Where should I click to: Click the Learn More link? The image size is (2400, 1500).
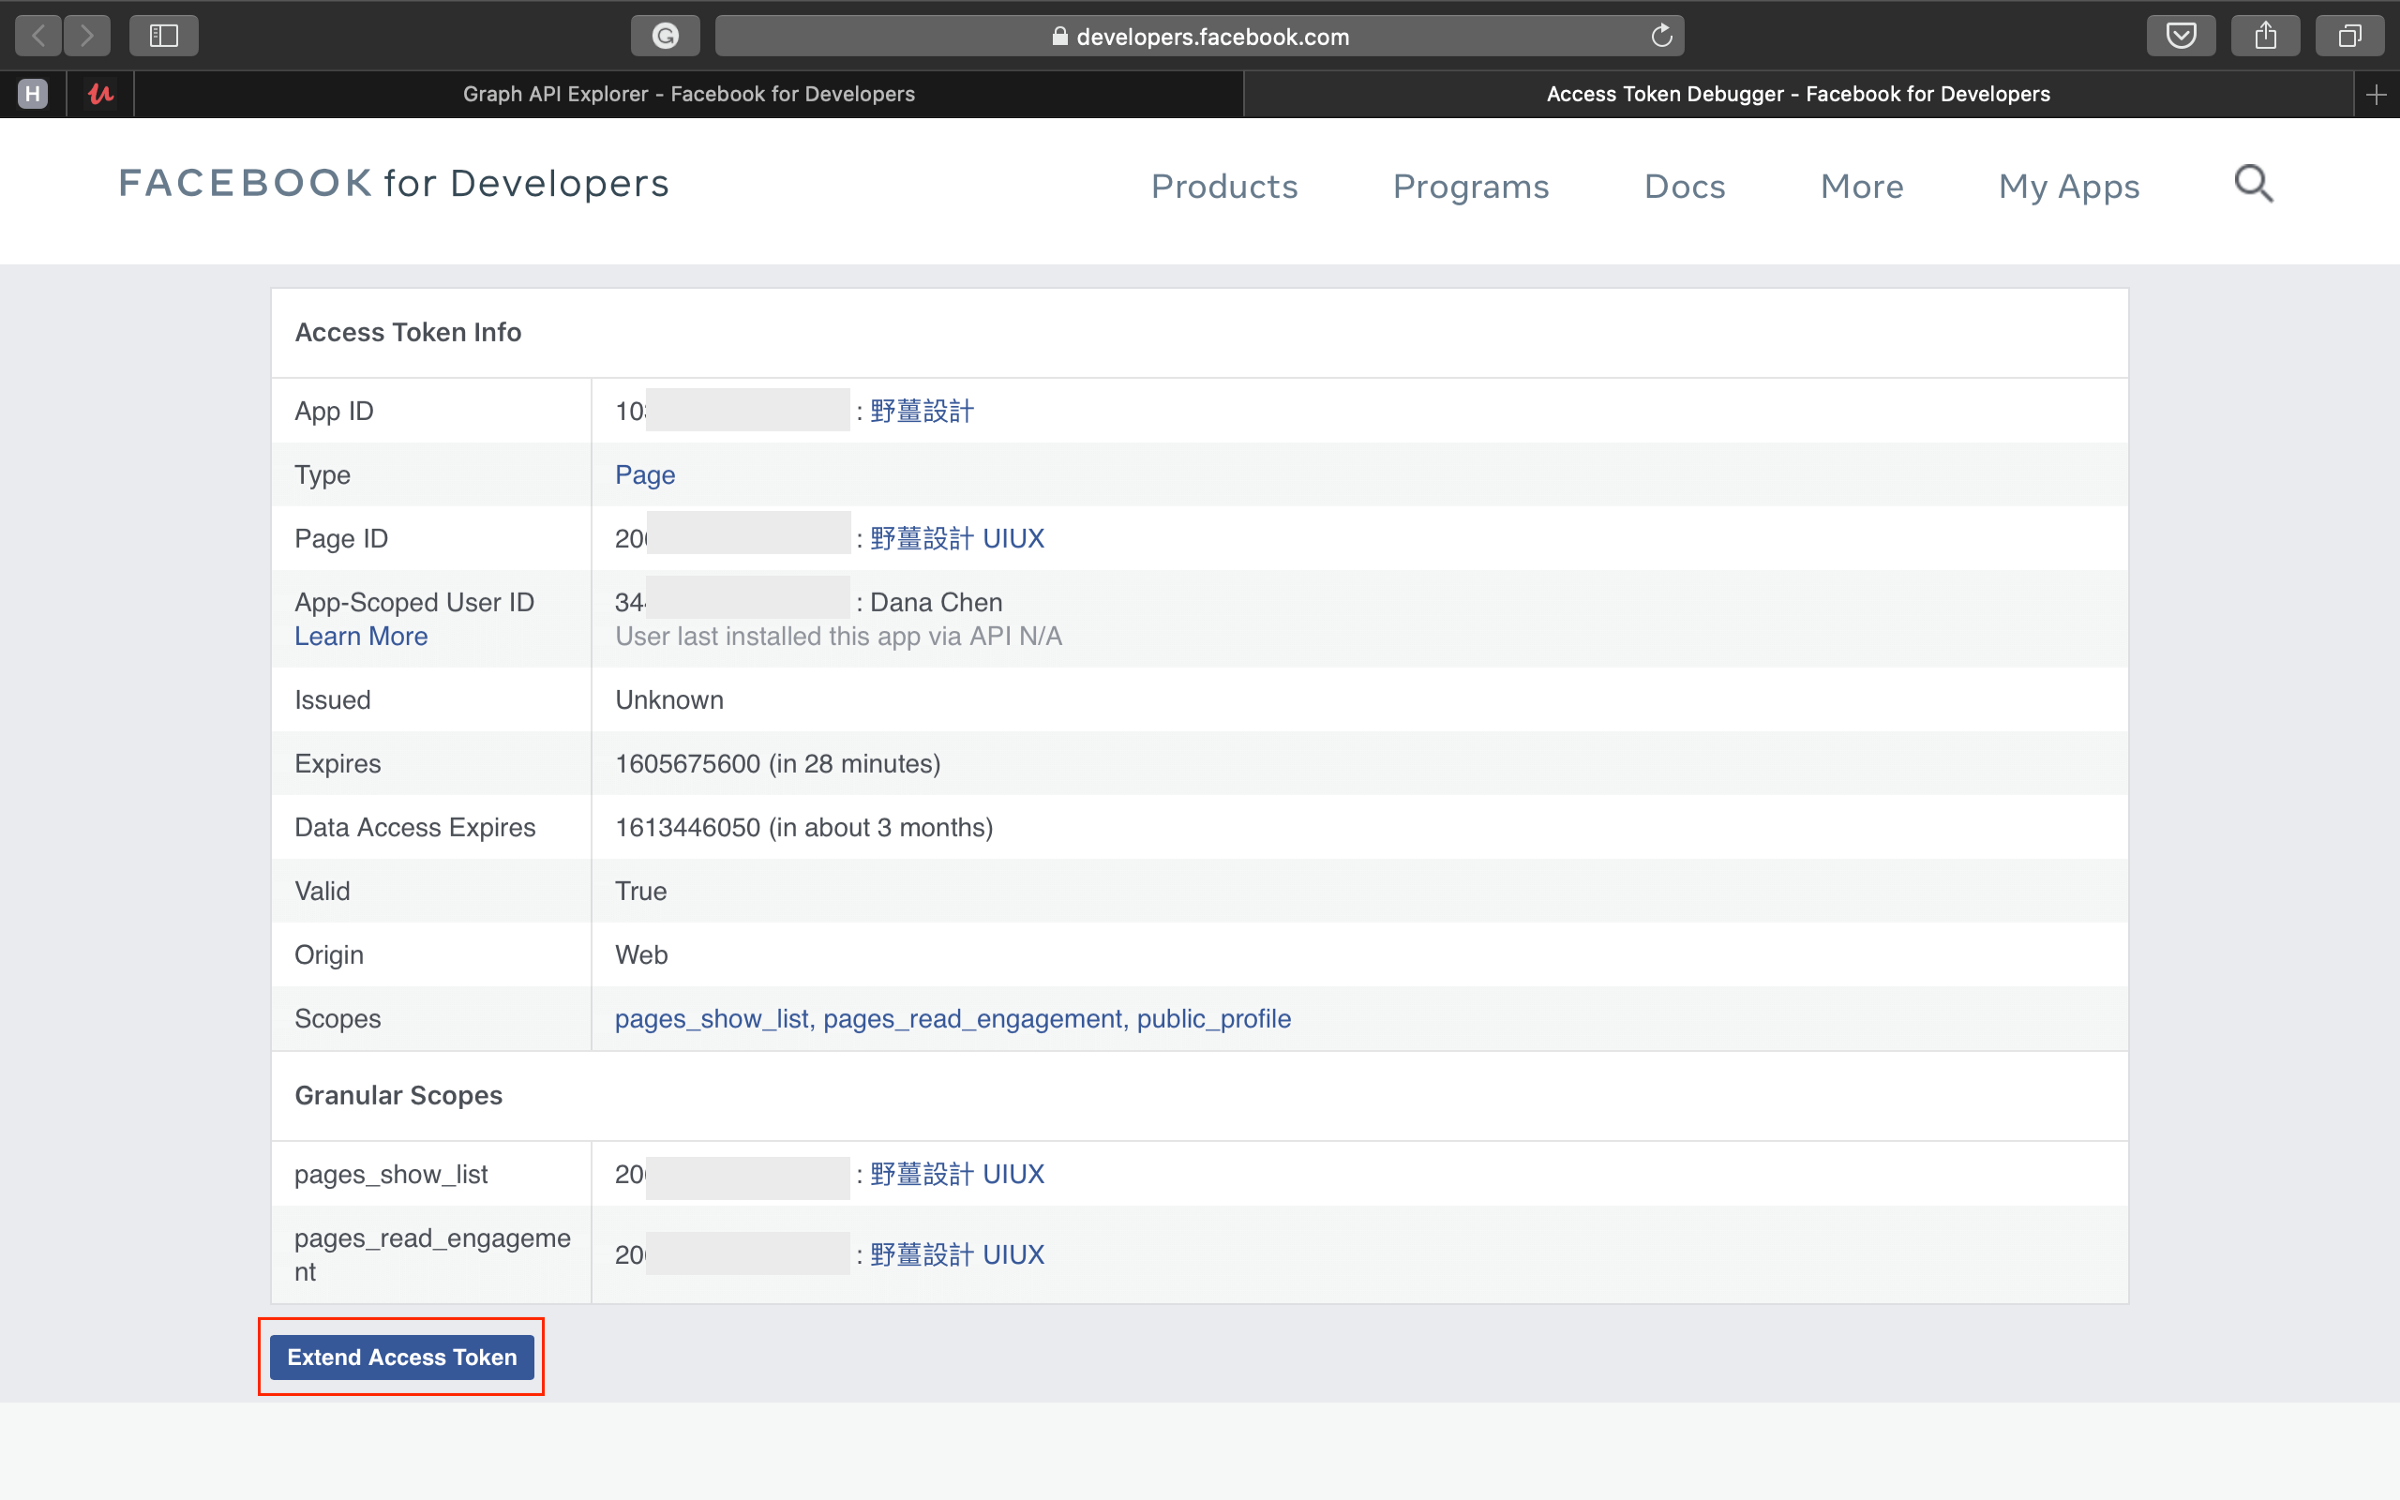361,636
